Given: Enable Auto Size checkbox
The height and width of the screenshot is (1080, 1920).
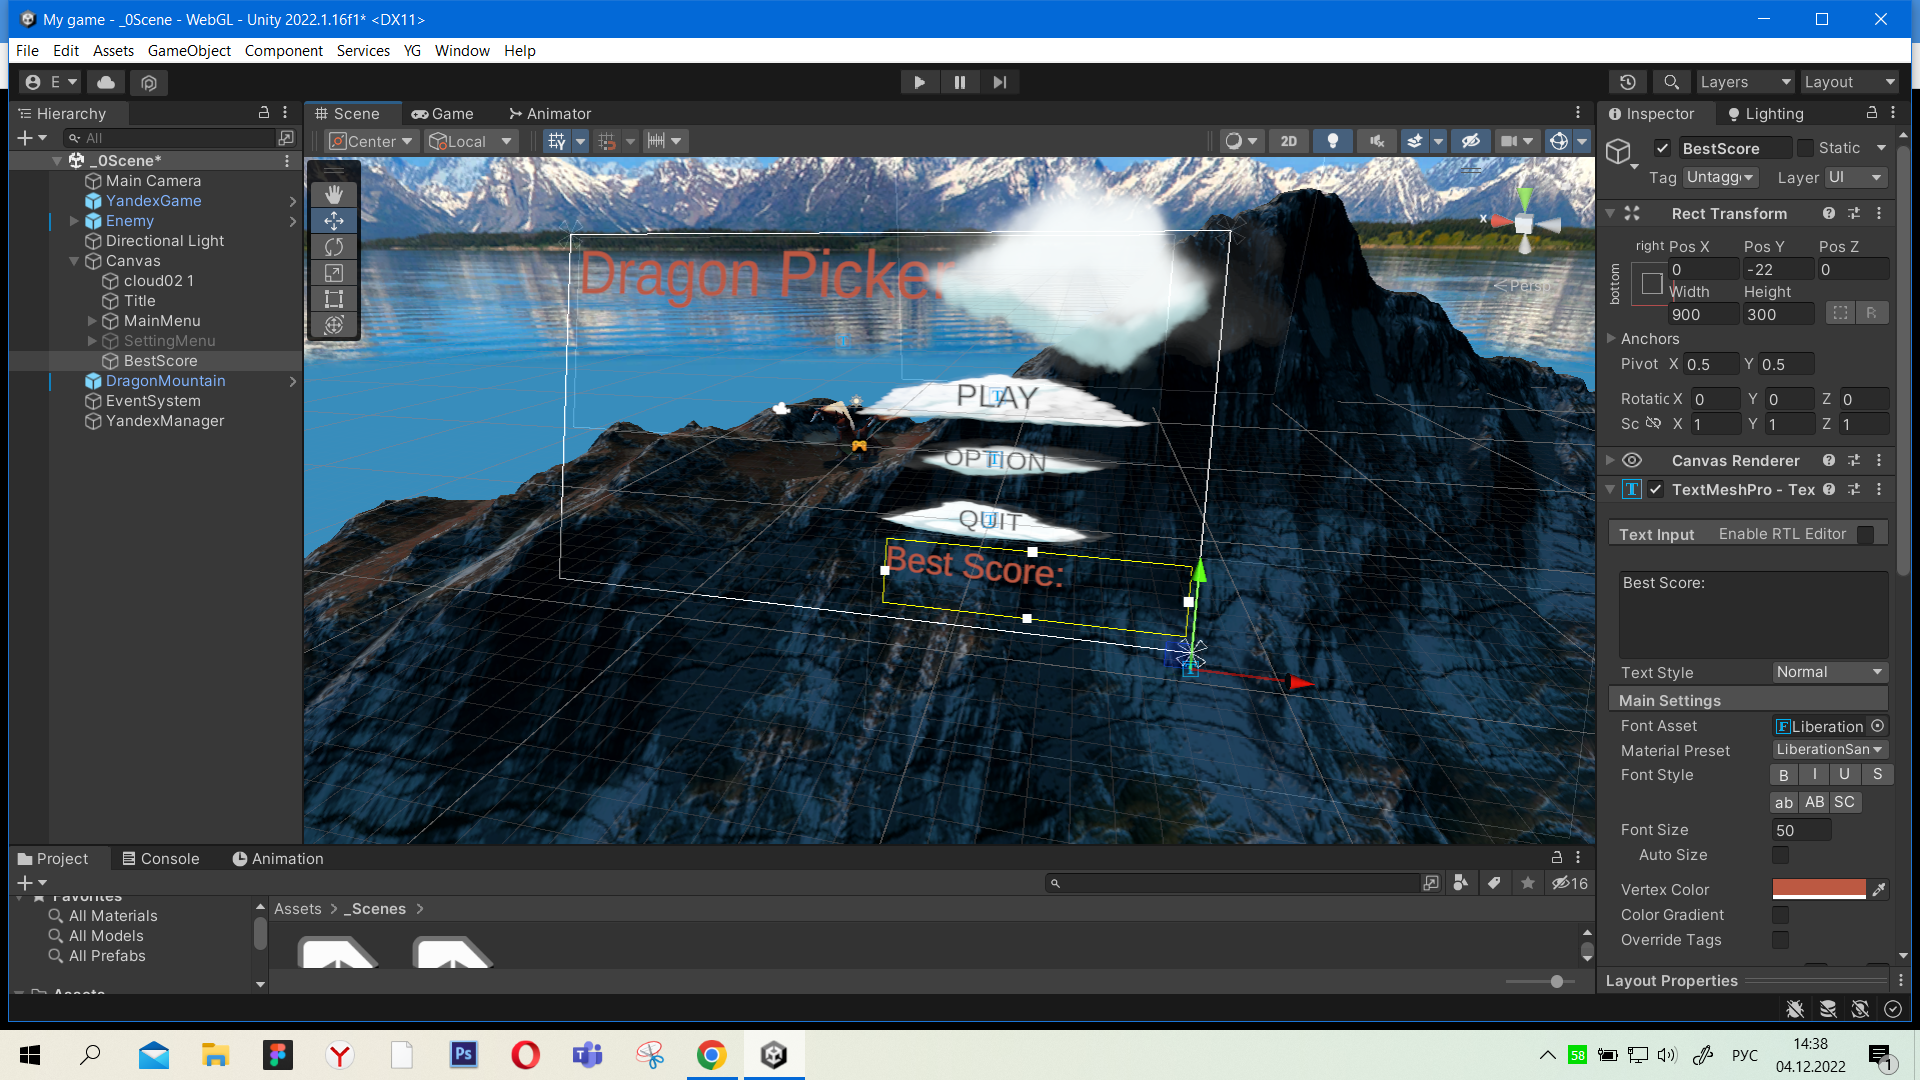Looking at the screenshot, I should [x=1780, y=855].
